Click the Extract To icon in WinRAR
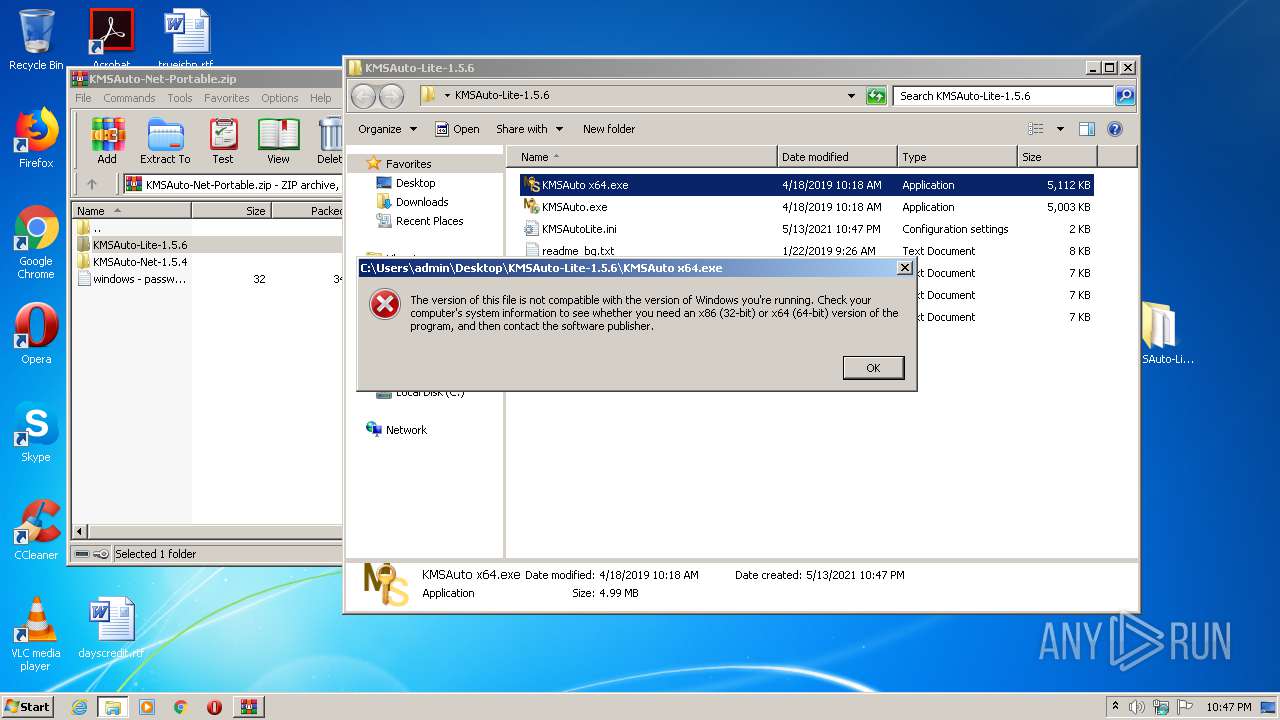This screenshot has width=1280, height=720. tap(165, 141)
